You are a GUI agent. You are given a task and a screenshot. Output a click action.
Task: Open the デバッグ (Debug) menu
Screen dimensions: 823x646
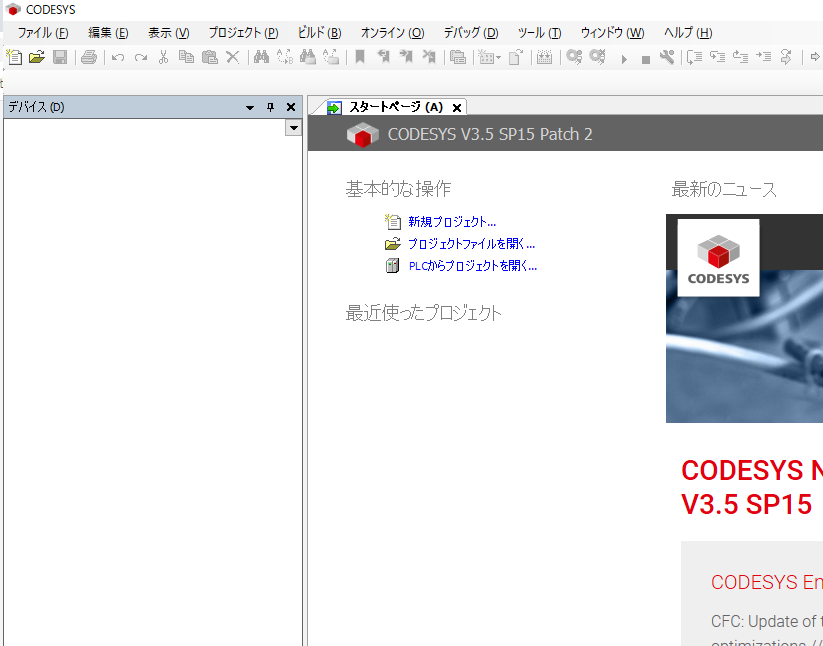(471, 33)
